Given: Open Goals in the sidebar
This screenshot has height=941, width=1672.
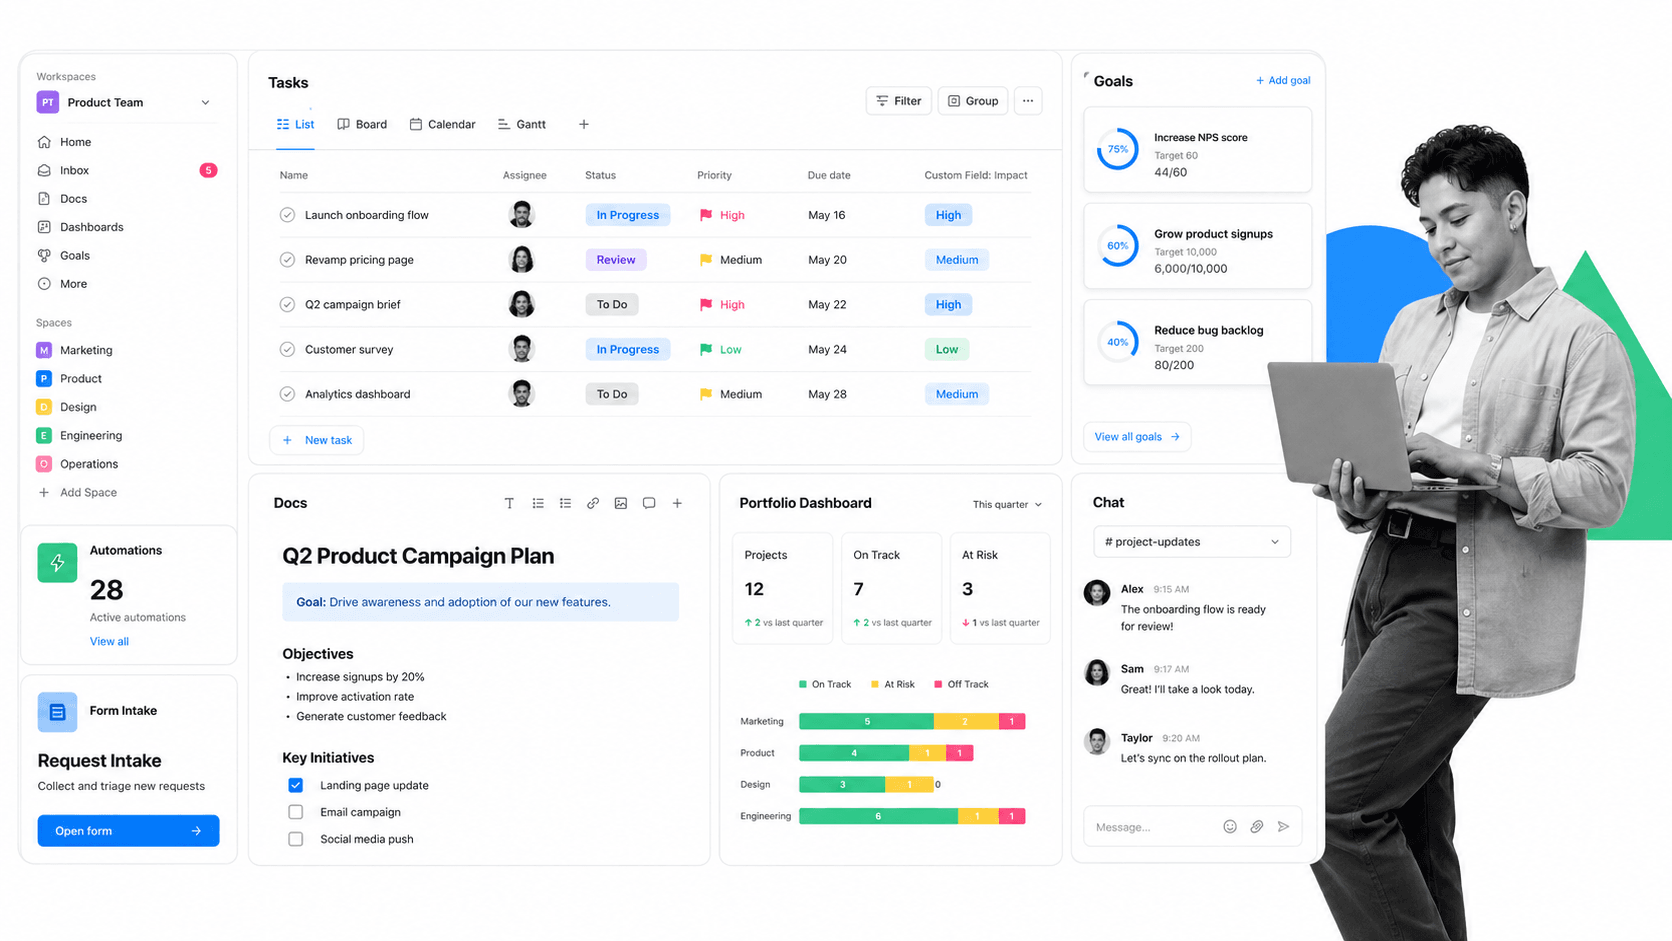Looking at the screenshot, I should pyautogui.click(x=63, y=255).
